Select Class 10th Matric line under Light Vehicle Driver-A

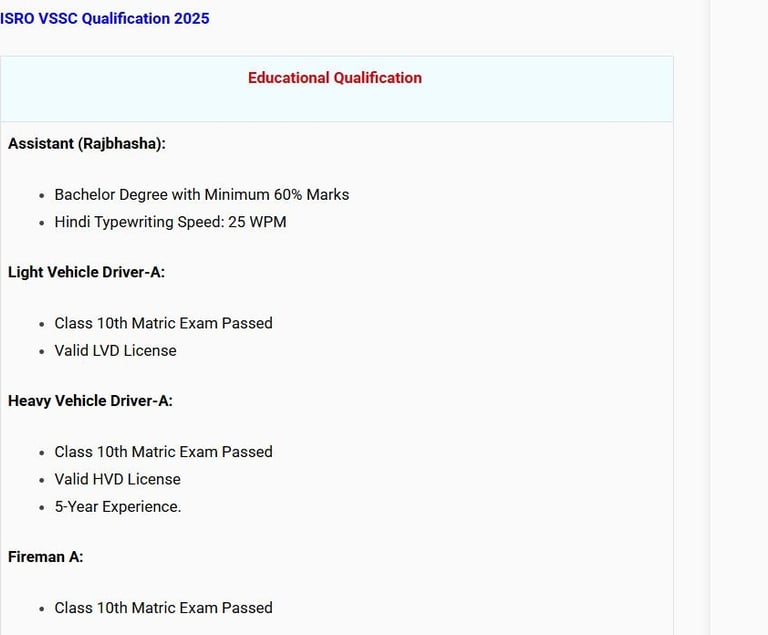[x=164, y=323]
